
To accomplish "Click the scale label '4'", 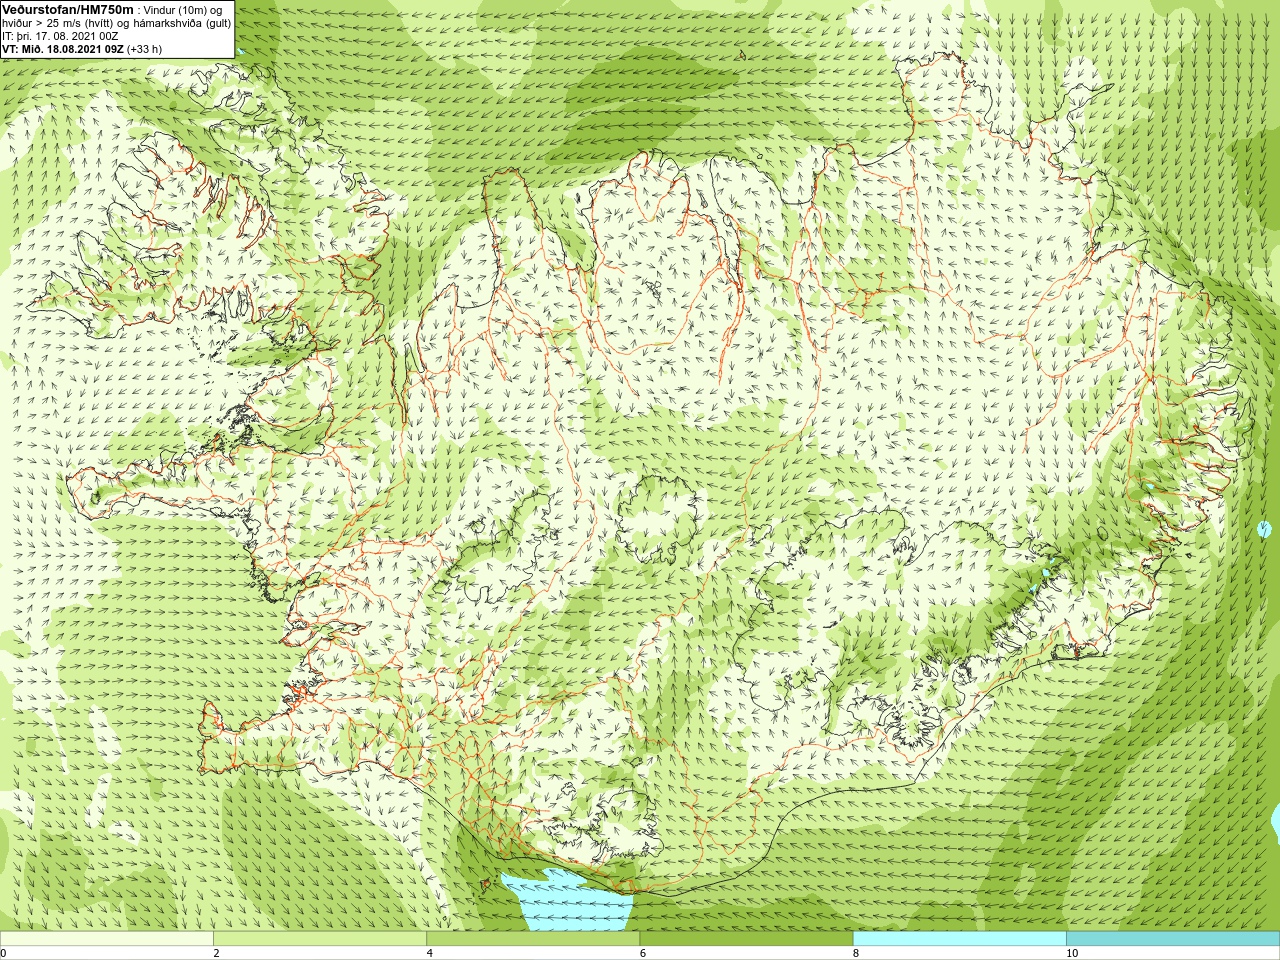I will coord(430,953).
